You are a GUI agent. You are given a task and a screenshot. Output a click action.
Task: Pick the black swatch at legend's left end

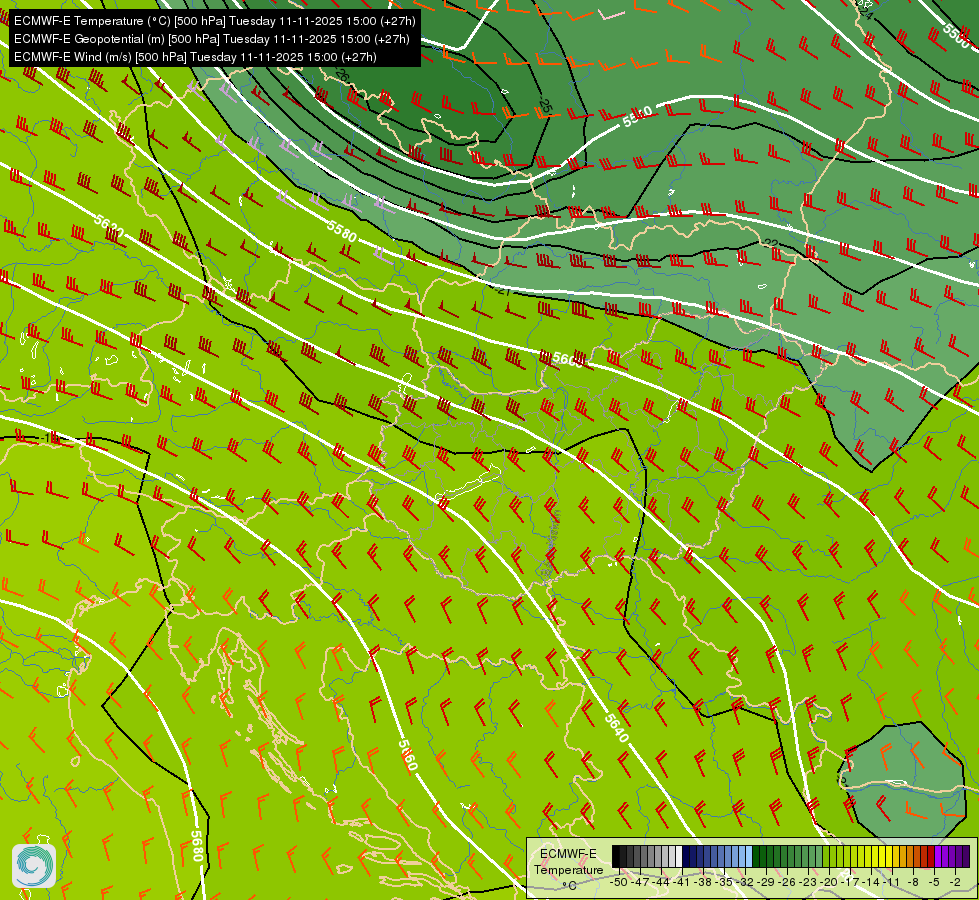click(x=616, y=856)
